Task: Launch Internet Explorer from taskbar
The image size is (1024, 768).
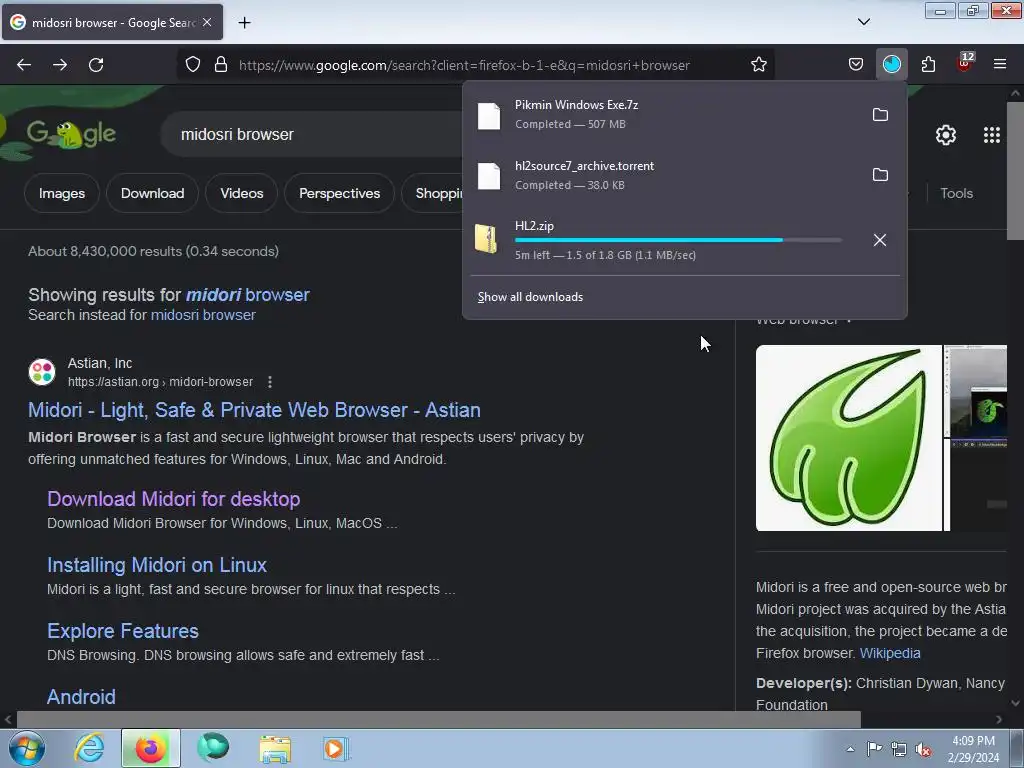Action: (89, 748)
